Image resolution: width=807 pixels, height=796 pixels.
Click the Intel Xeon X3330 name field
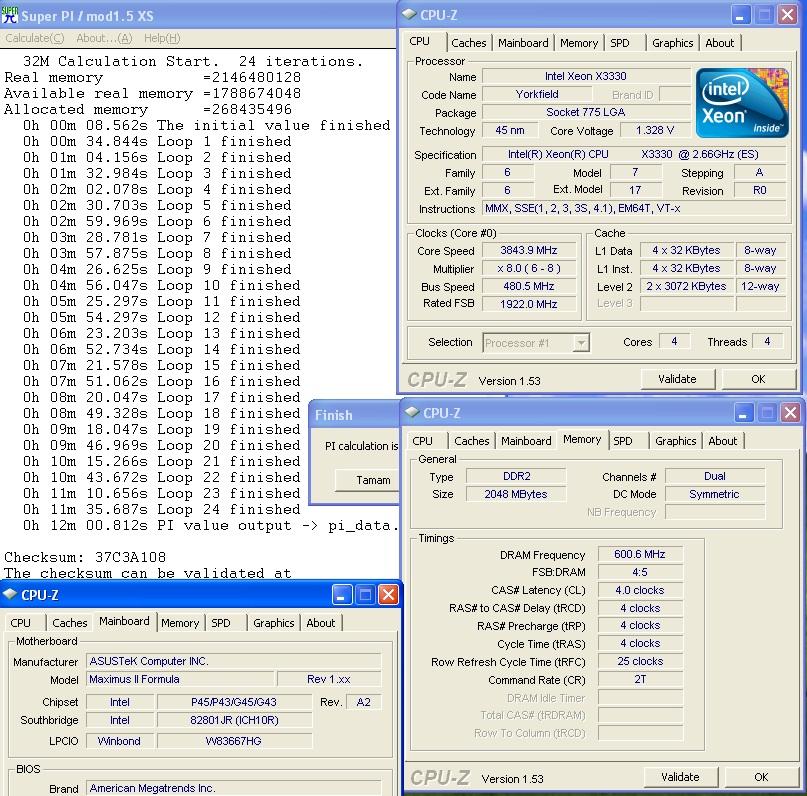(x=586, y=76)
